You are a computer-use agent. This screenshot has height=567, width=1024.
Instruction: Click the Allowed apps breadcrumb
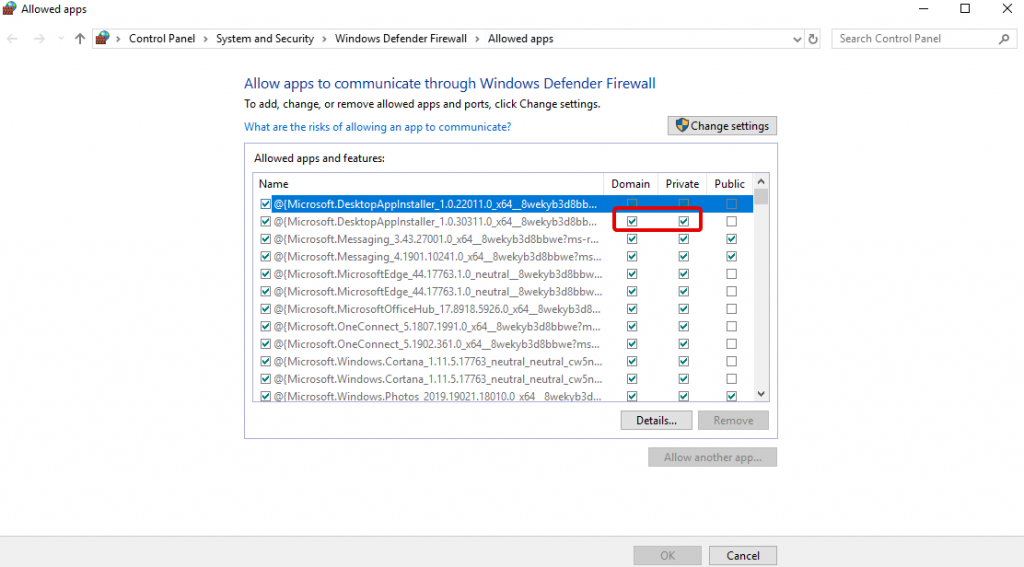click(520, 39)
